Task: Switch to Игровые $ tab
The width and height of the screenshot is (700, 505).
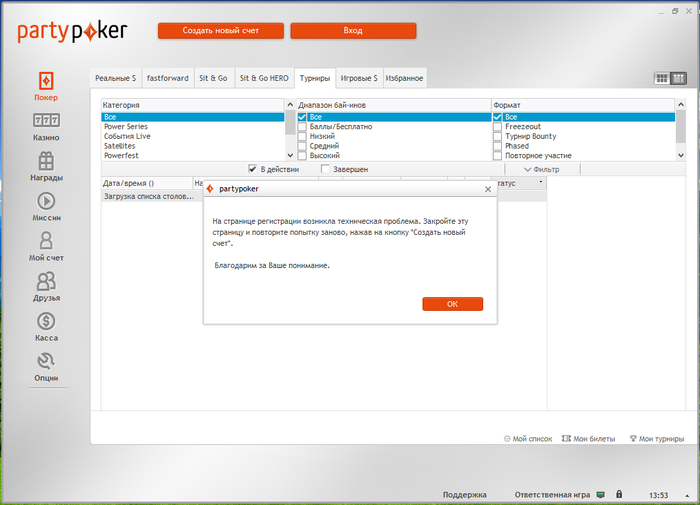Action: tap(359, 78)
